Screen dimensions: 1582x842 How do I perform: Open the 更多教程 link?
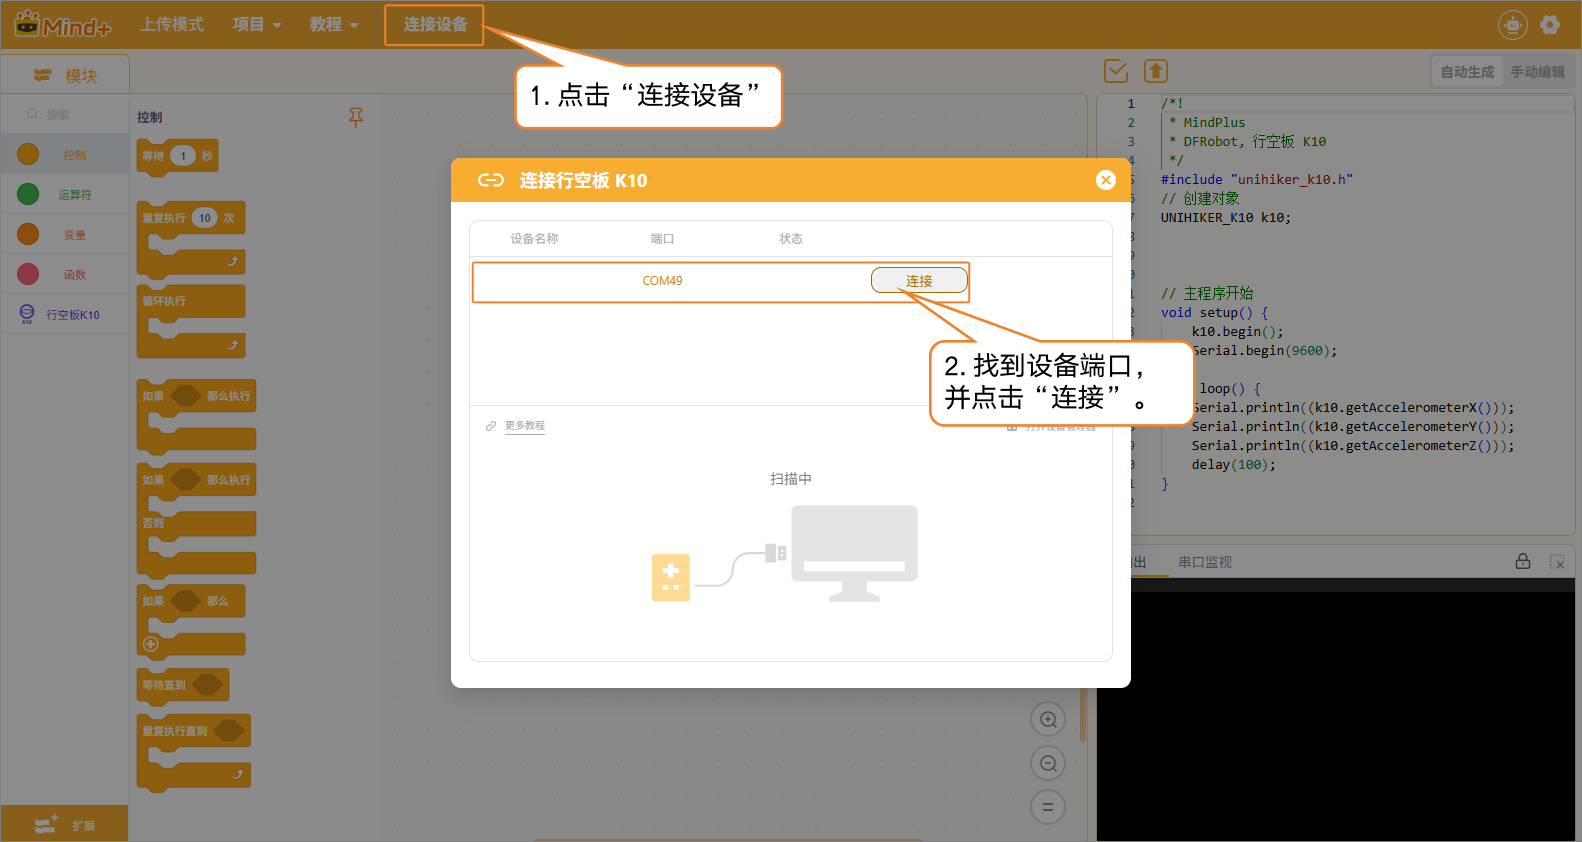(x=524, y=426)
